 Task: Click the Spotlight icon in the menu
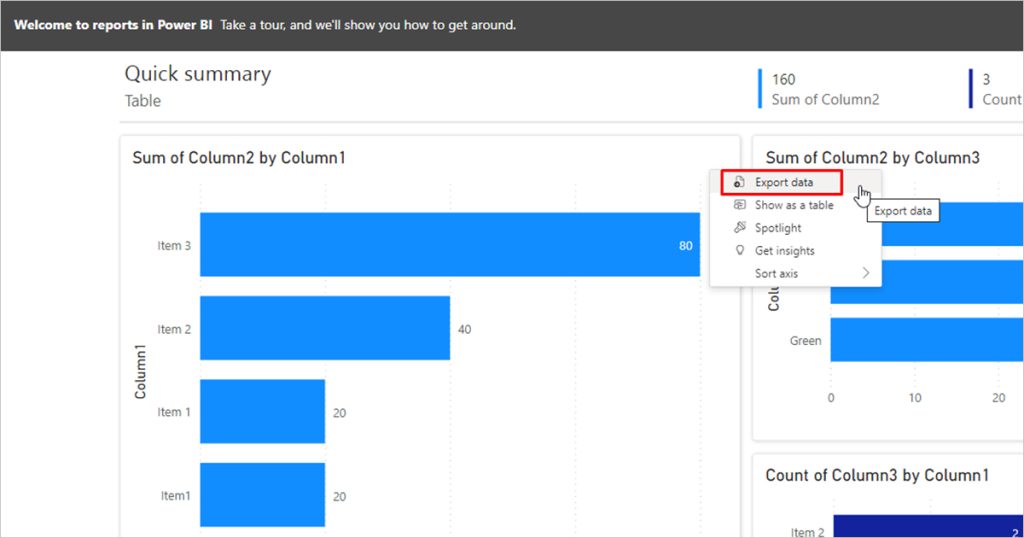point(739,228)
